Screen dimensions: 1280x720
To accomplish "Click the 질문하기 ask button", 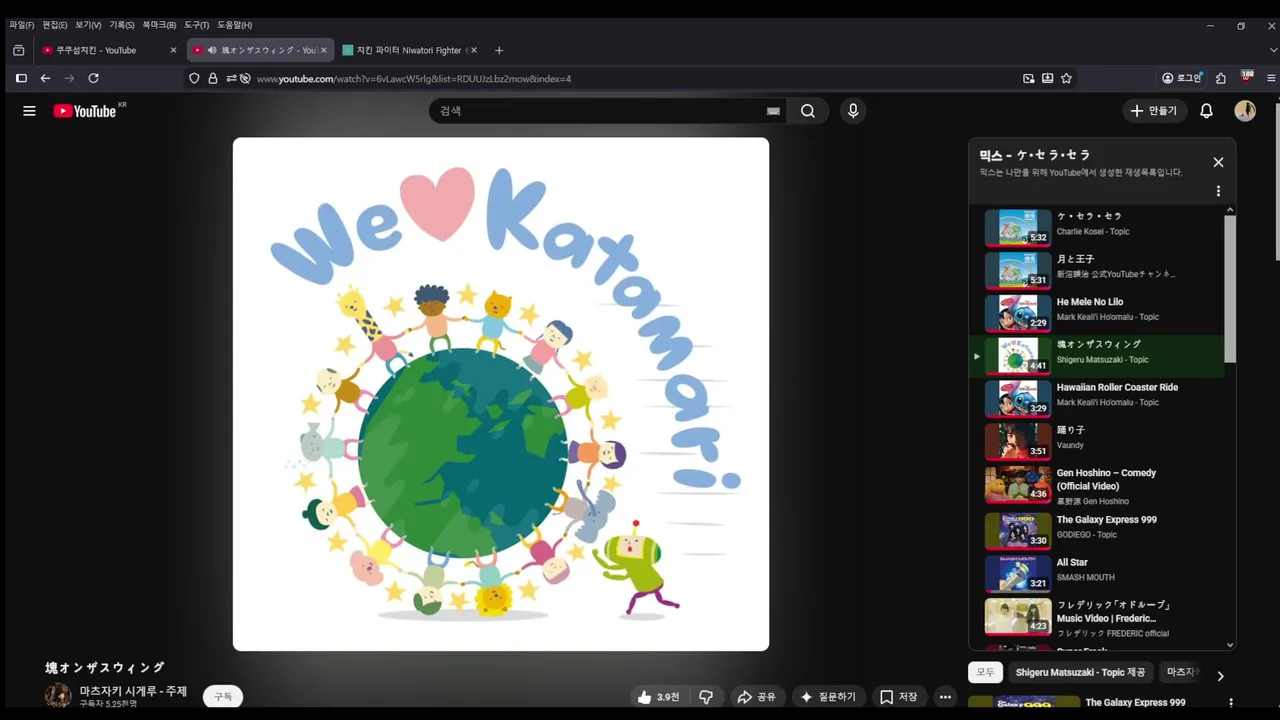I will pos(828,697).
